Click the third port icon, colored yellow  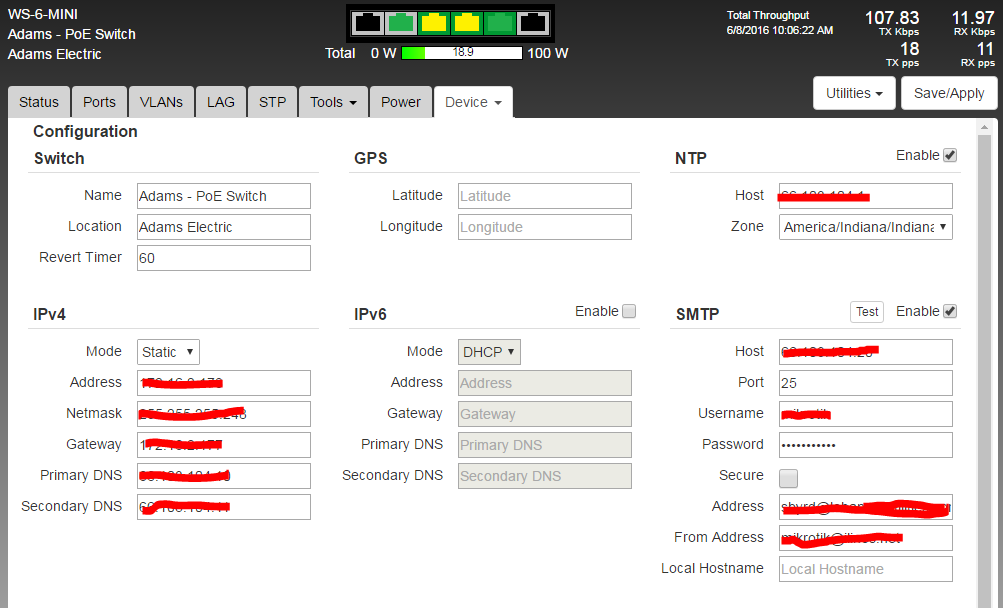[434, 22]
